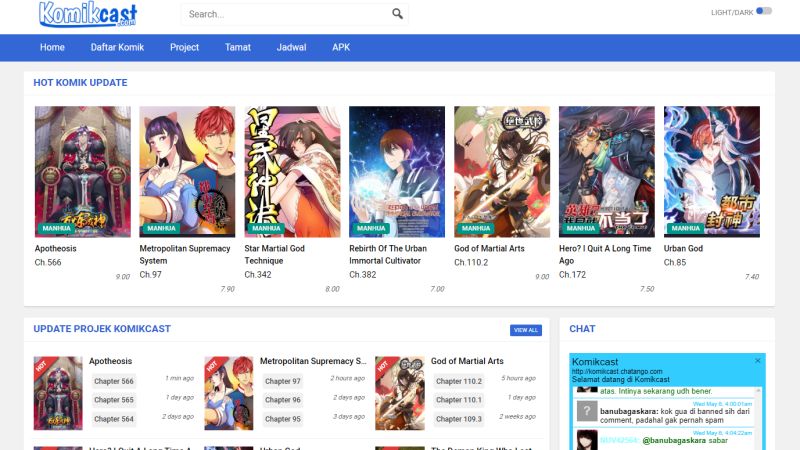Click banubagaskara's avatar placeholder in chat
Image resolution: width=800 pixels, height=450 pixels.
click(587, 411)
